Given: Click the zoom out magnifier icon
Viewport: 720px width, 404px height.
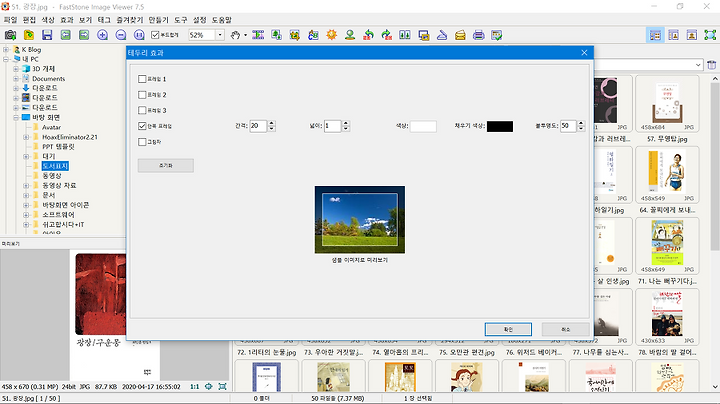Looking at the screenshot, I should 121,35.
